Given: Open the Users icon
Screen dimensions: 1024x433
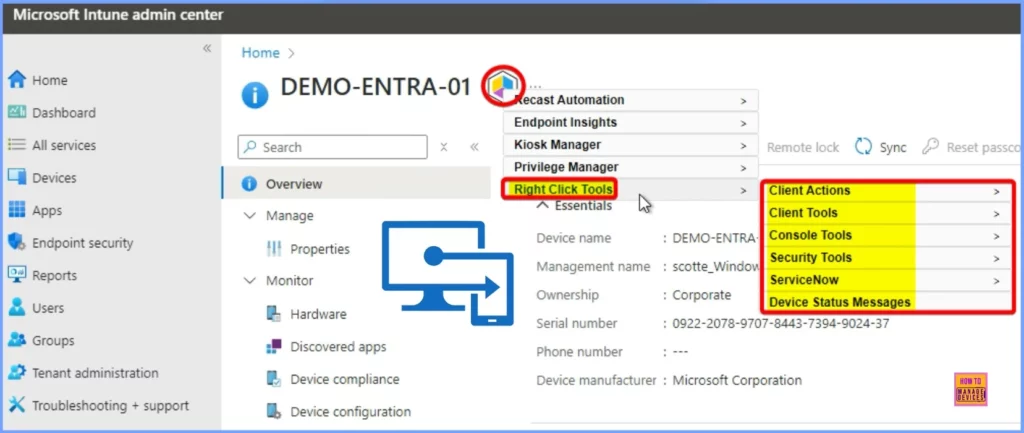Looking at the screenshot, I should point(16,308).
